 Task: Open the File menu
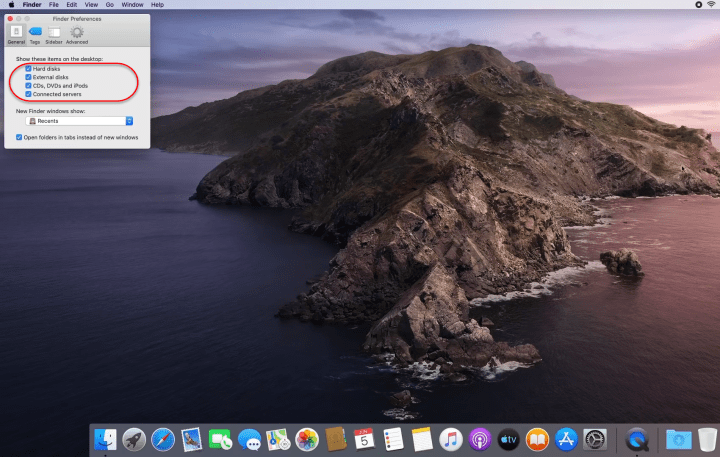pos(54,5)
